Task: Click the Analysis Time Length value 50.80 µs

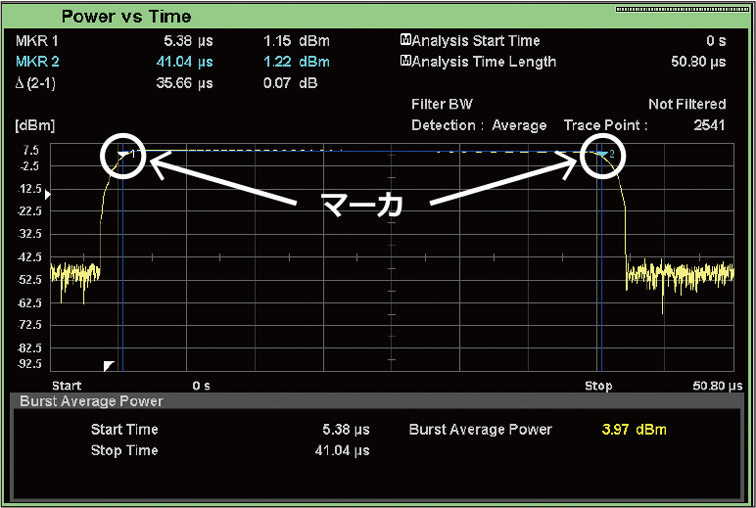Action: coord(699,62)
